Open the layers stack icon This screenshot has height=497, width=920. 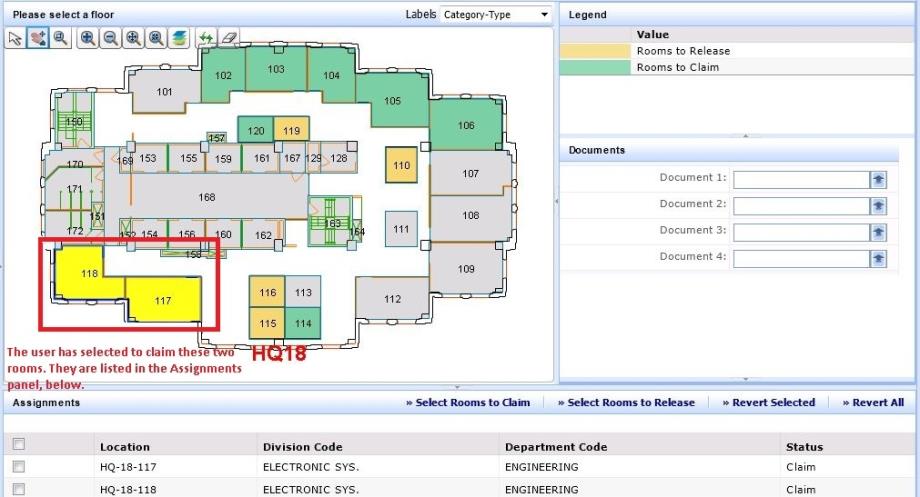pyautogui.click(x=178, y=38)
